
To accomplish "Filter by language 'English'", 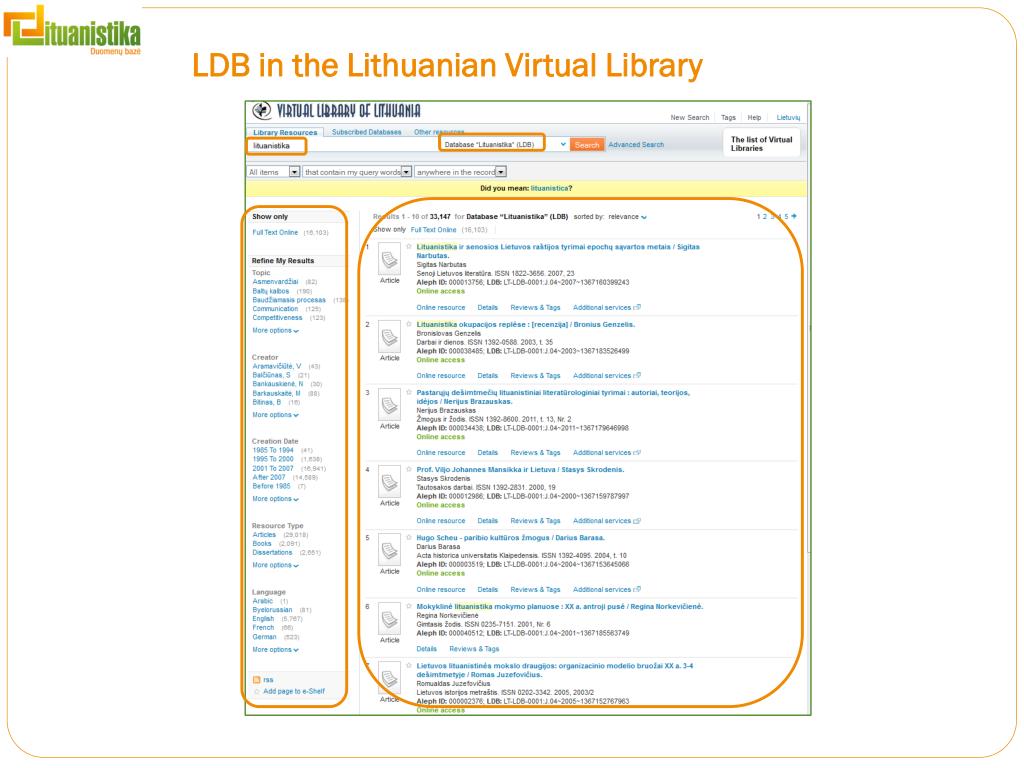I will [263, 619].
